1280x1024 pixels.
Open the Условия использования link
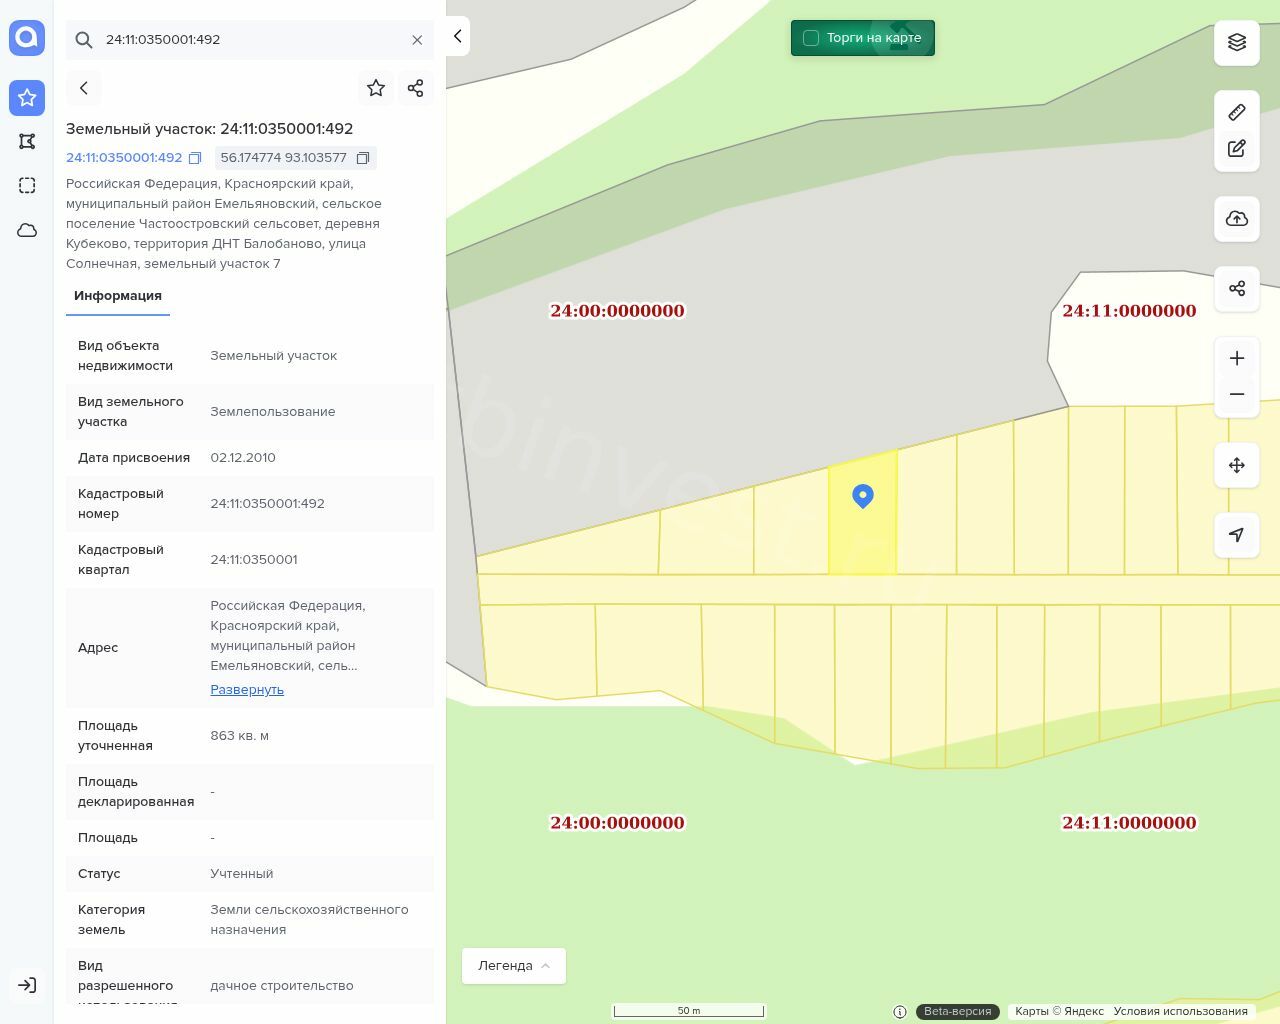point(1180,1011)
